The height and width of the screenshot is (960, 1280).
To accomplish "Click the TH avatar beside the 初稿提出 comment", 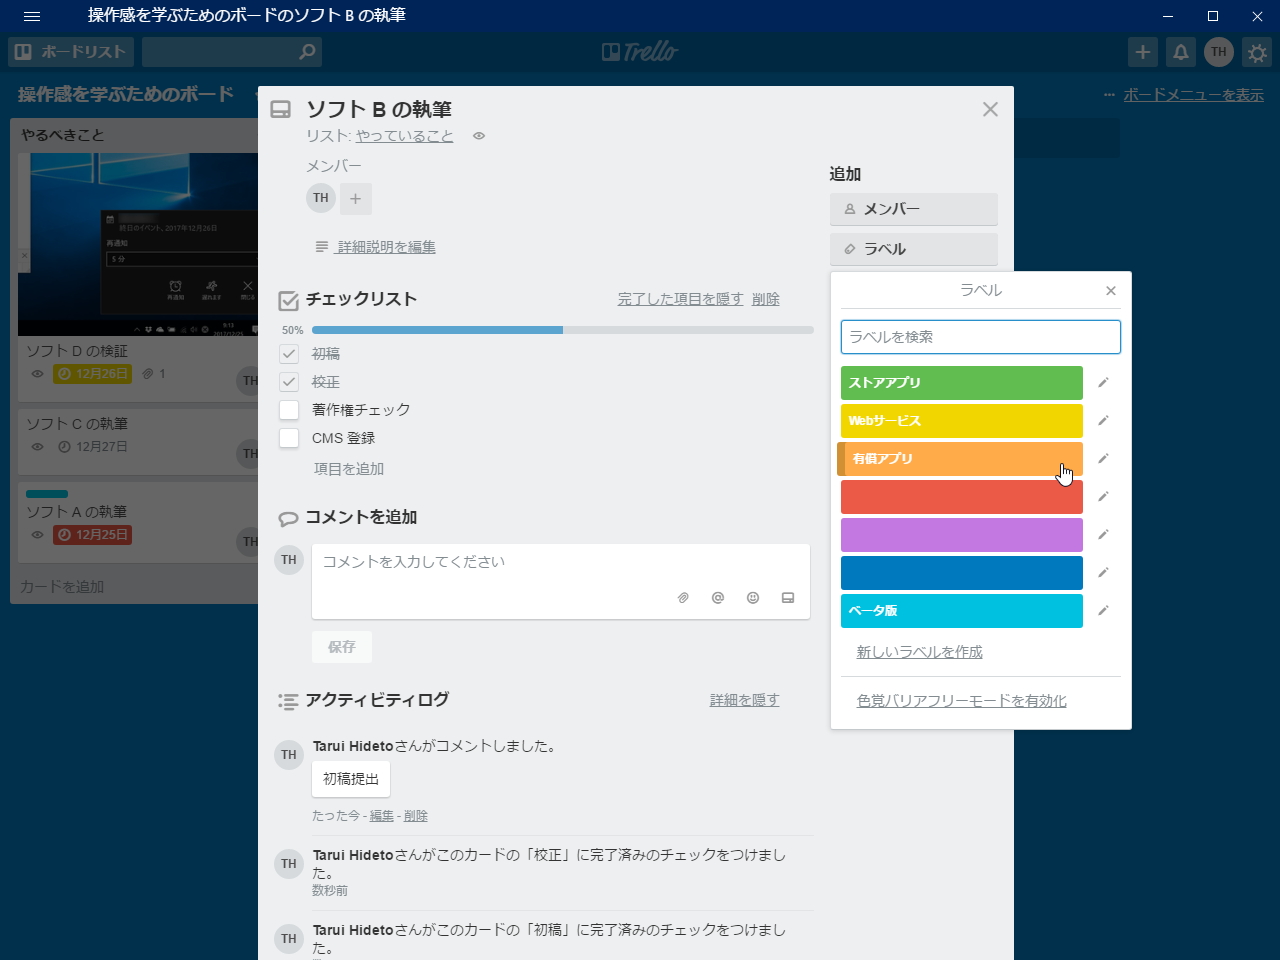I will click(289, 755).
